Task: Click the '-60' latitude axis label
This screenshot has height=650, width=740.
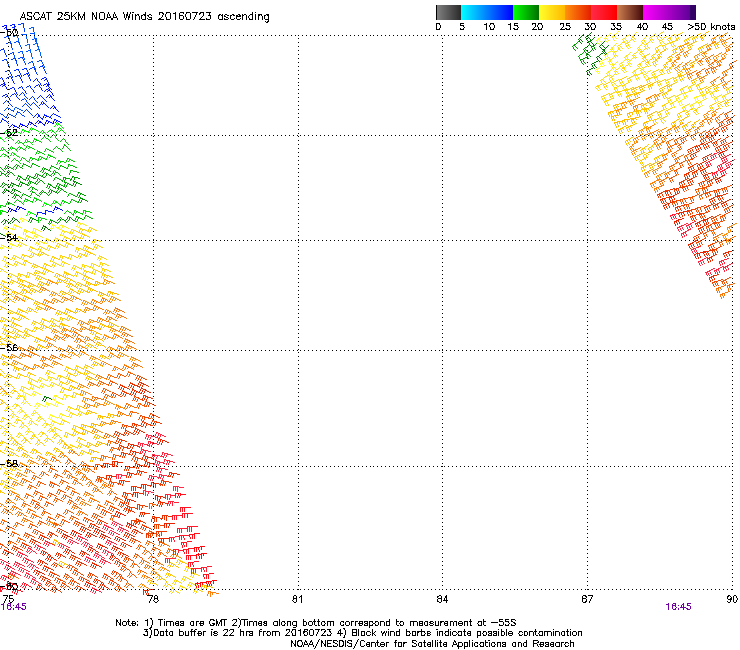Action: (9, 587)
